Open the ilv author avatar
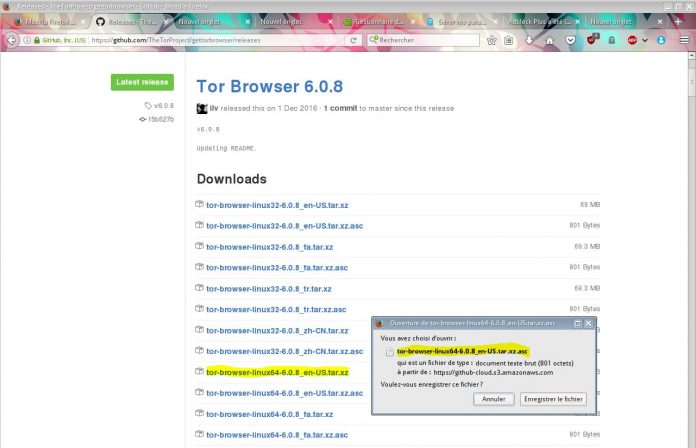This screenshot has height=448, width=696. click(202, 108)
